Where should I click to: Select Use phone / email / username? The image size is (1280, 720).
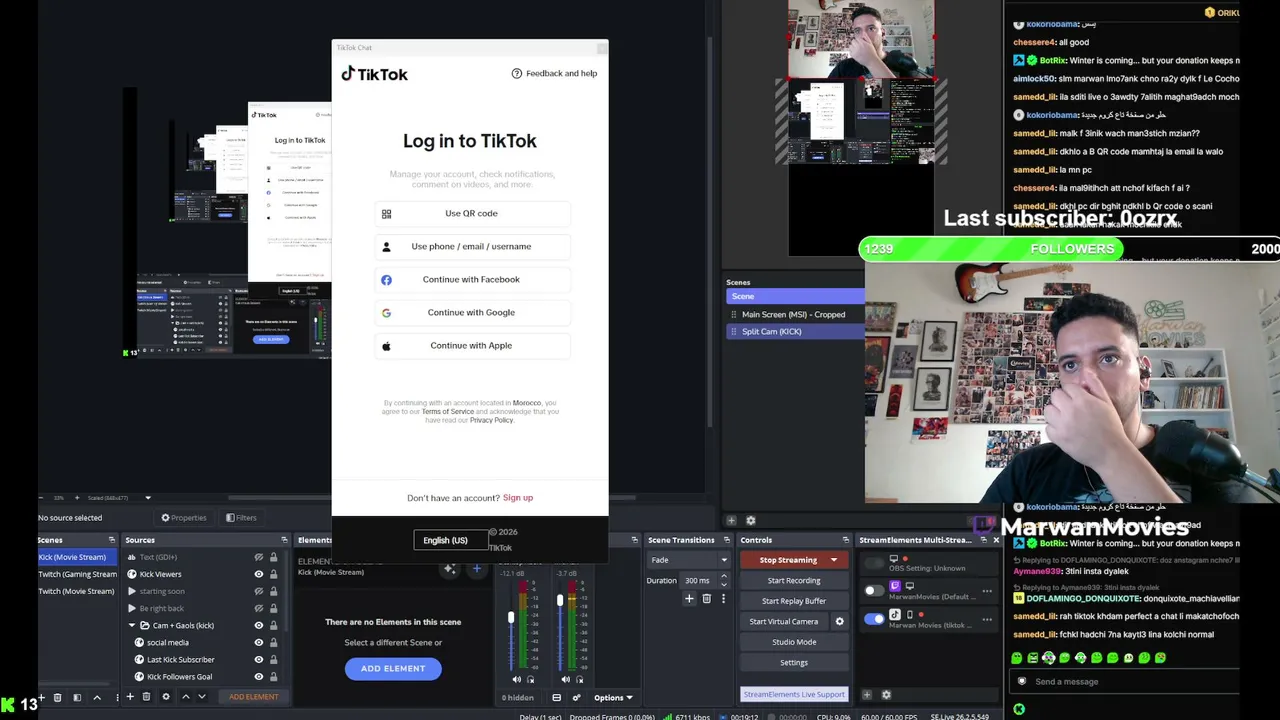click(471, 246)
